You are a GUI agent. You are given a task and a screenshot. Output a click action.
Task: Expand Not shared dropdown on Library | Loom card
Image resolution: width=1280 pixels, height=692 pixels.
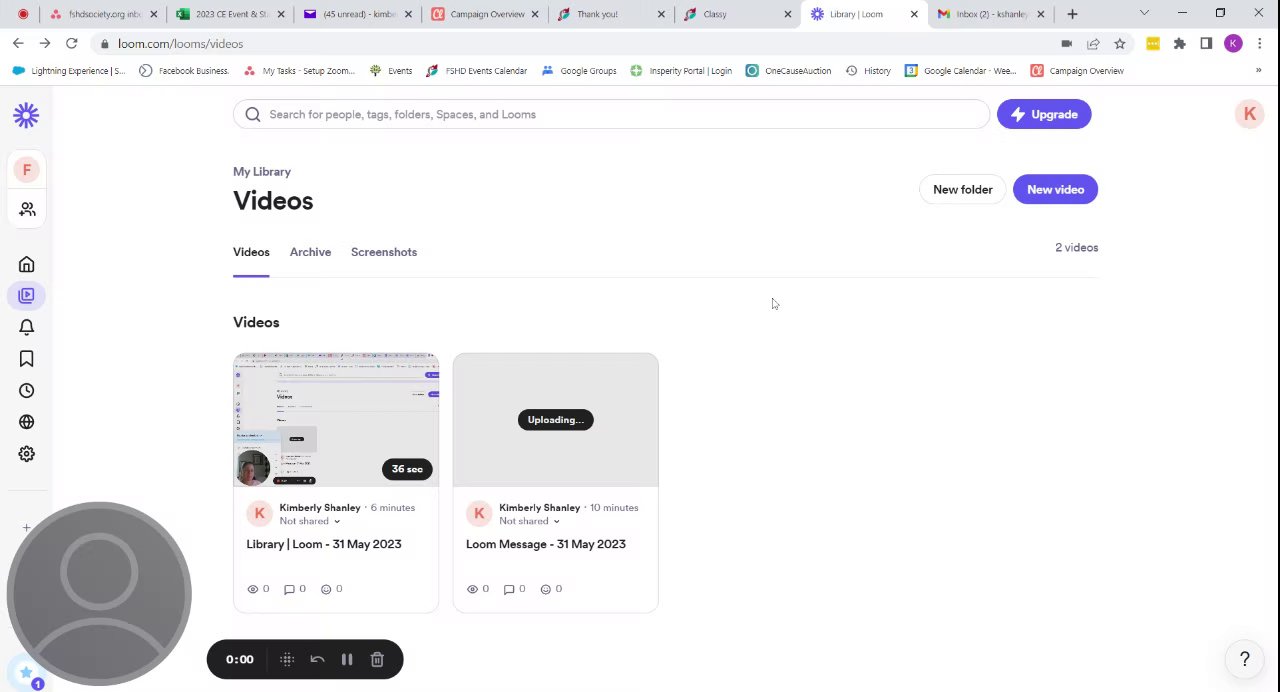[337, 521]
